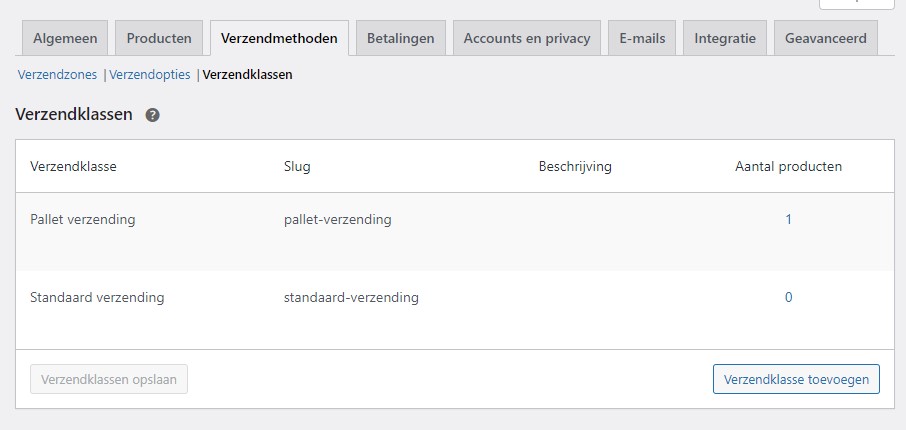906x430 pixels.
Task: Switch to the Producten tab
Action: (x=159, y=38)
